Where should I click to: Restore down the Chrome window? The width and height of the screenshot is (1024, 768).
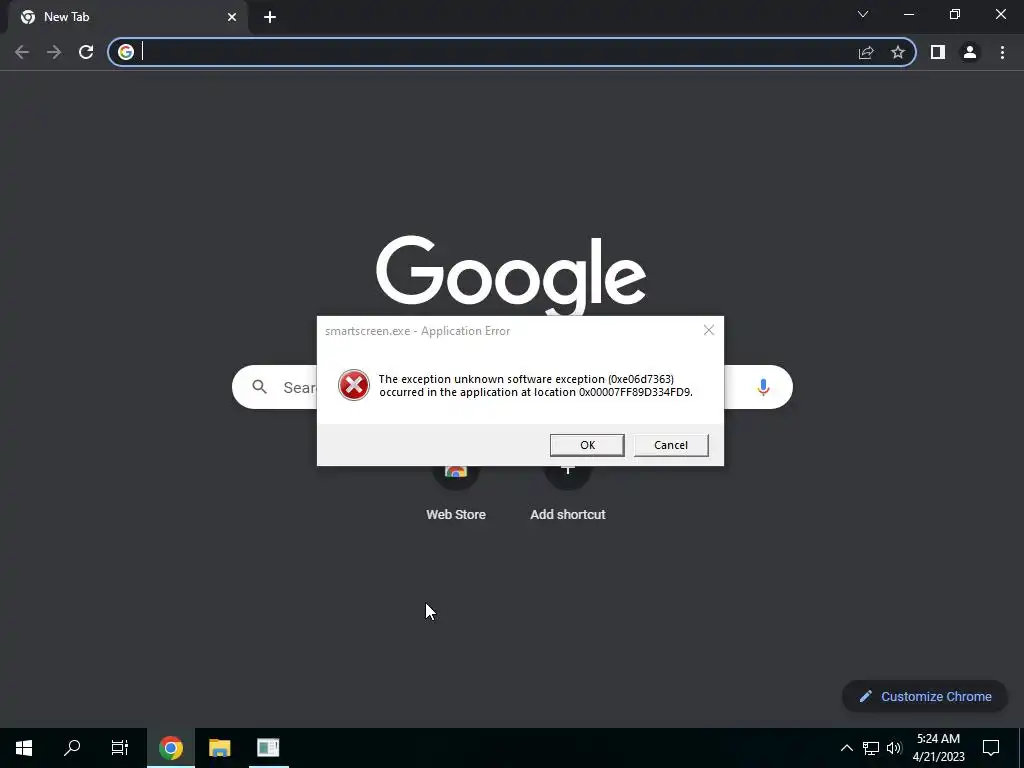(x=955, y=14)
